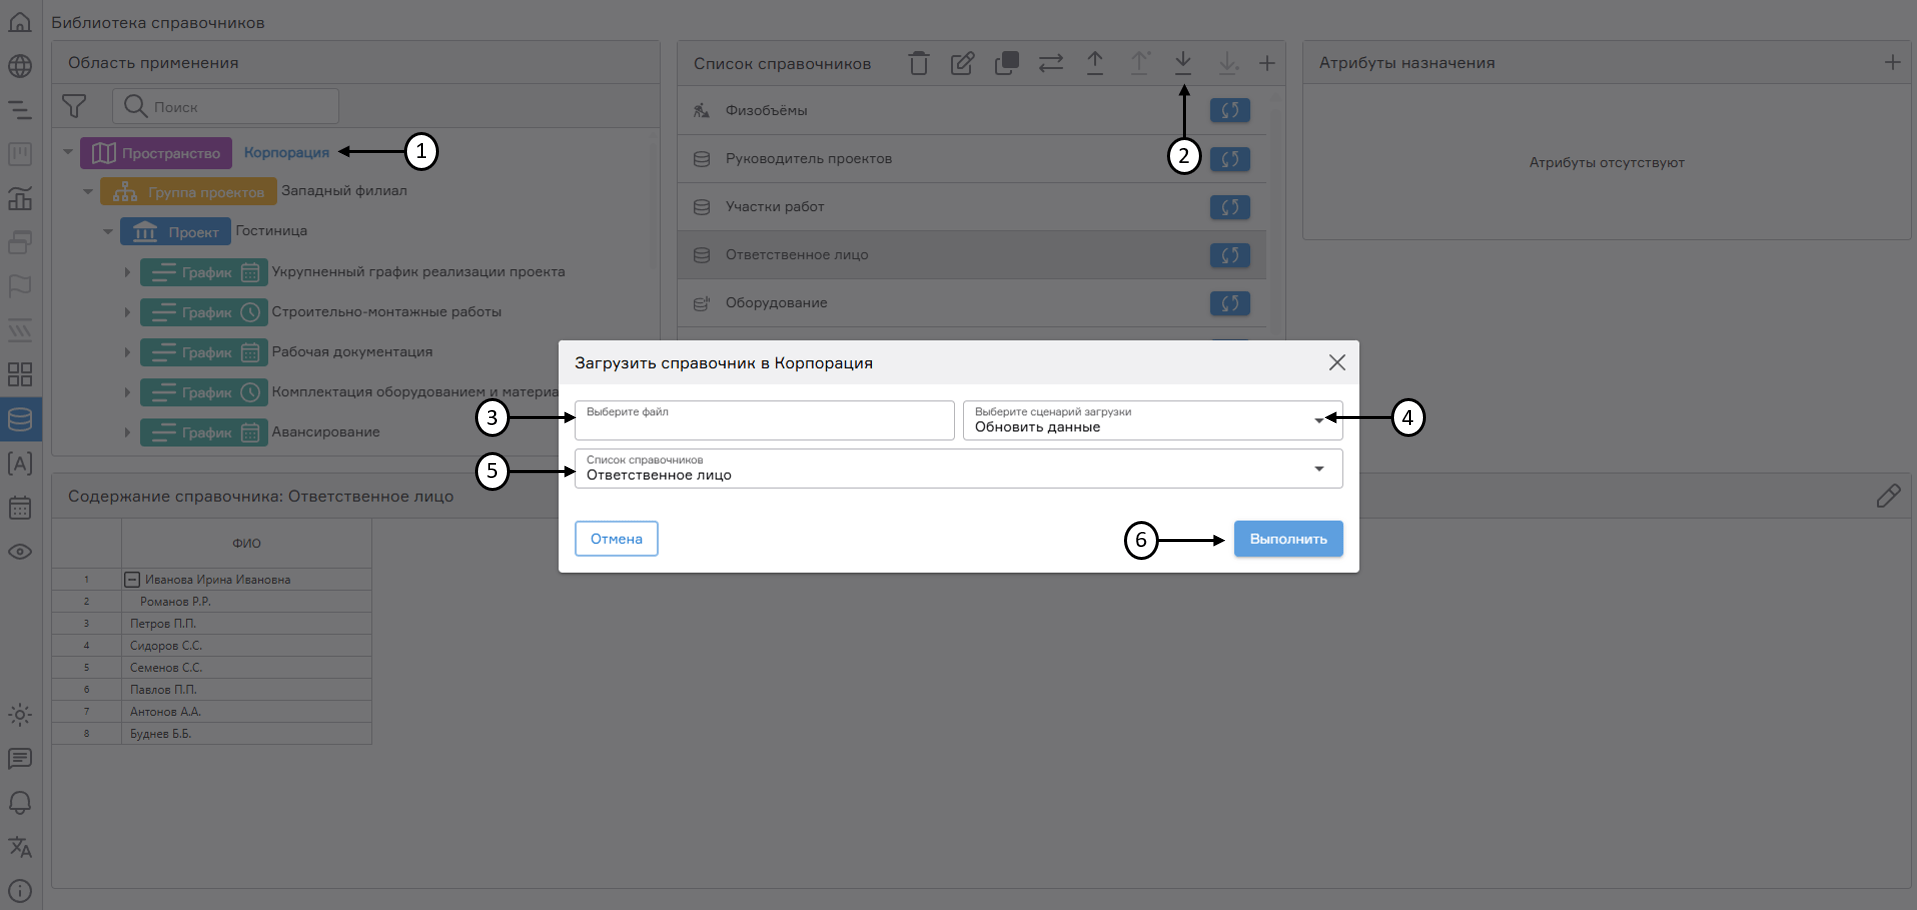Toggle the theme sun icon in sidebar
This screenshot has width=1917, height=910.
coord(20,715)
